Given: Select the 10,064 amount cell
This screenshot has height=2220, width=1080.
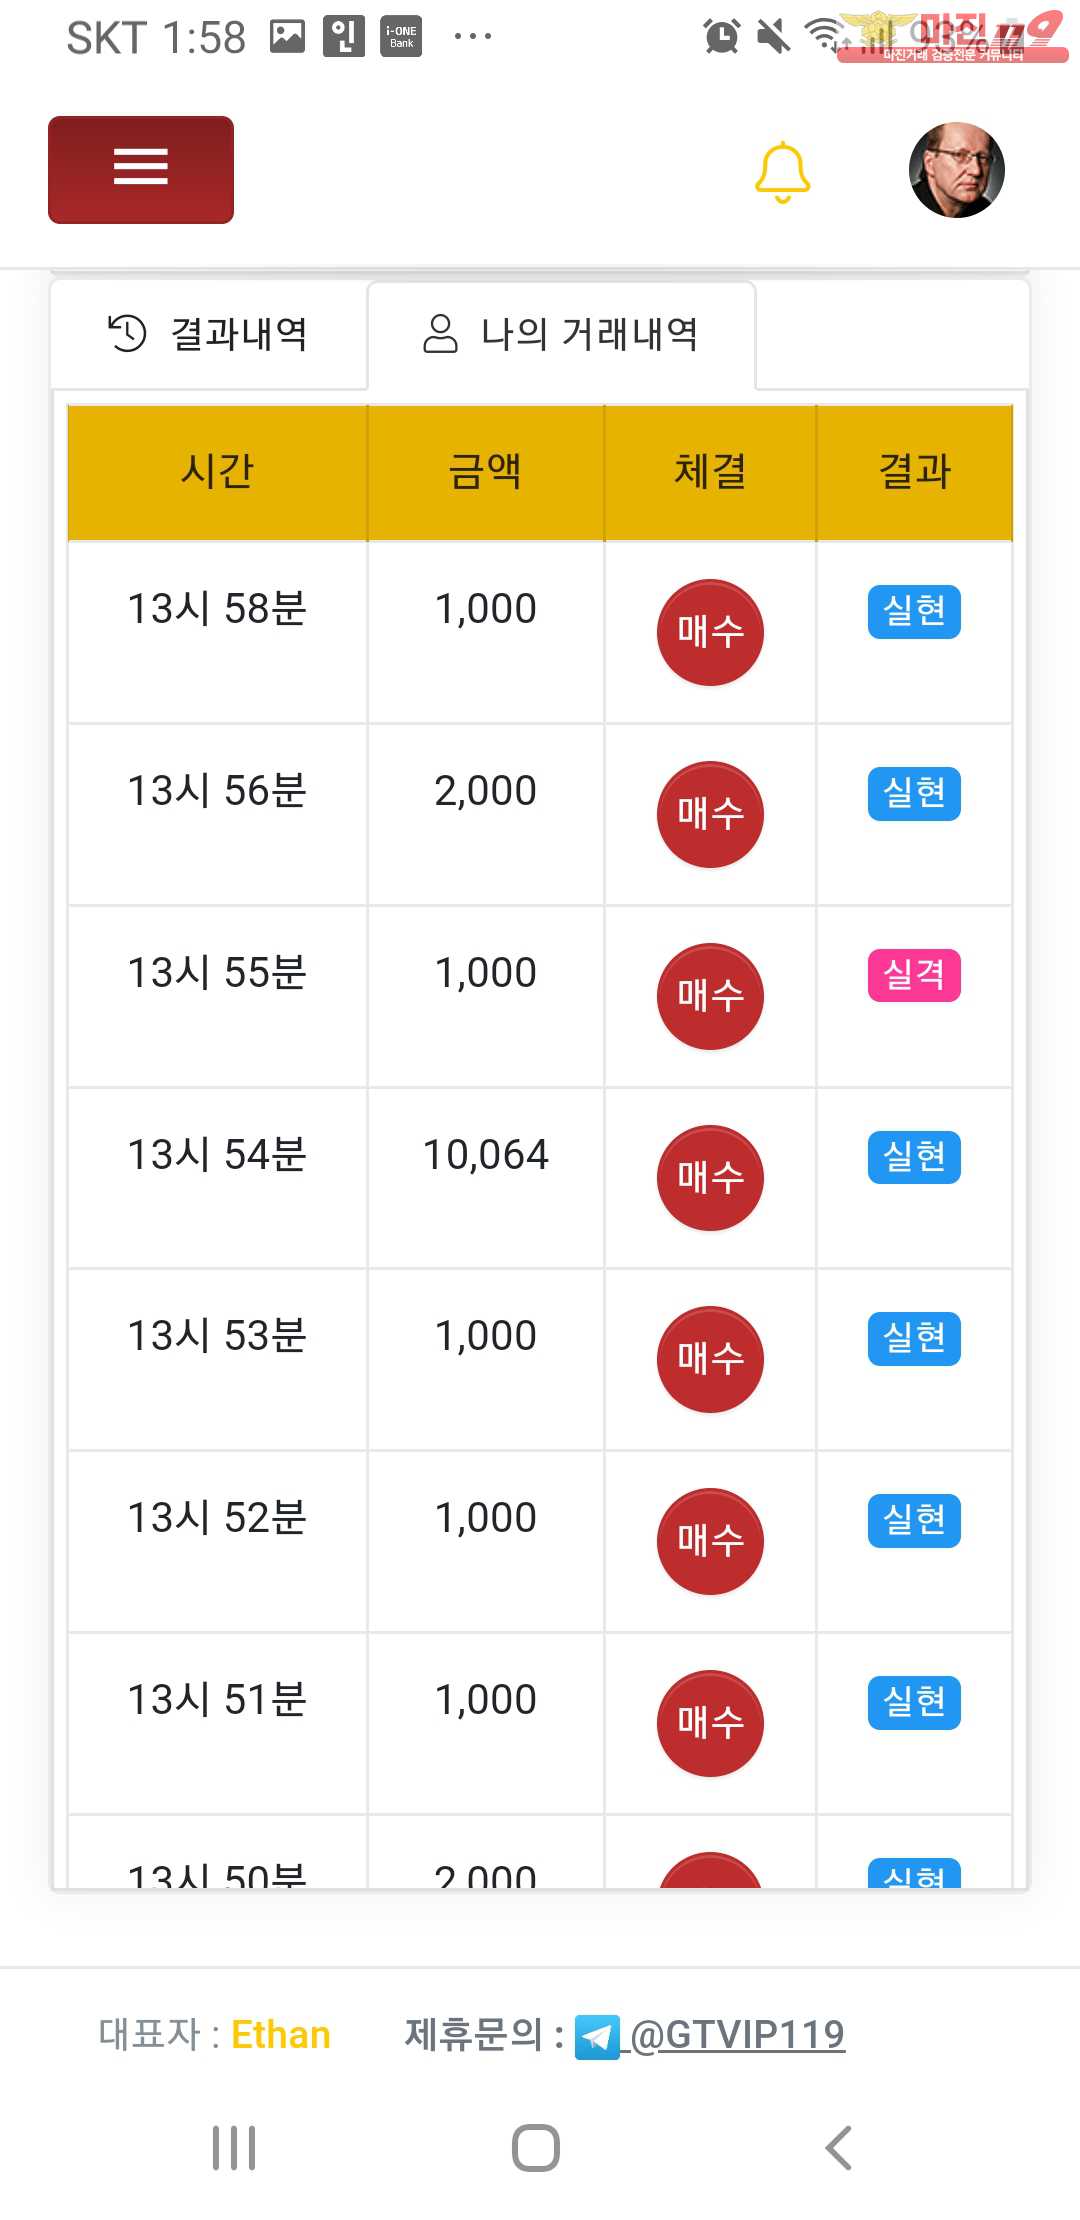Looking at the screenshot, I should 486,1155.
